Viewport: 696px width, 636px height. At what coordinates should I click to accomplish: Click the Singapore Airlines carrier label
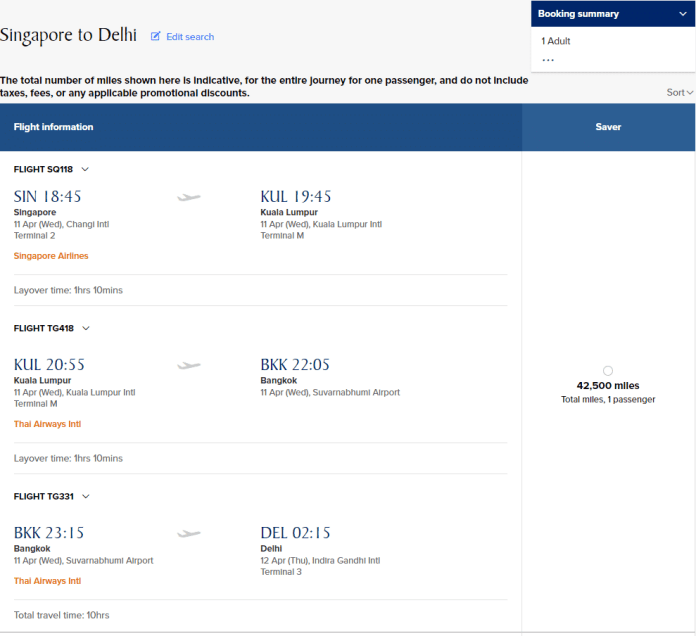coord(51,256)
